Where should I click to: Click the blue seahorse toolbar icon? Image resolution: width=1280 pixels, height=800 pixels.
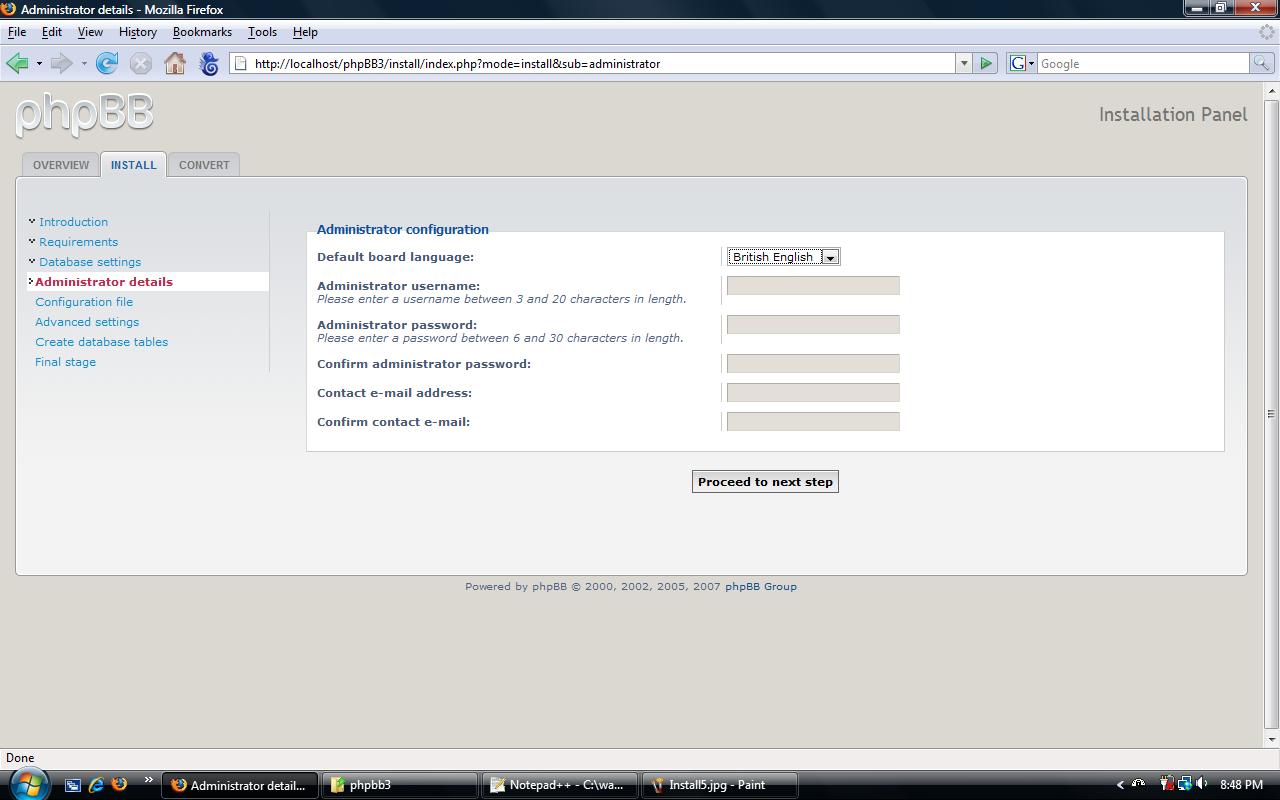(209, 64)
